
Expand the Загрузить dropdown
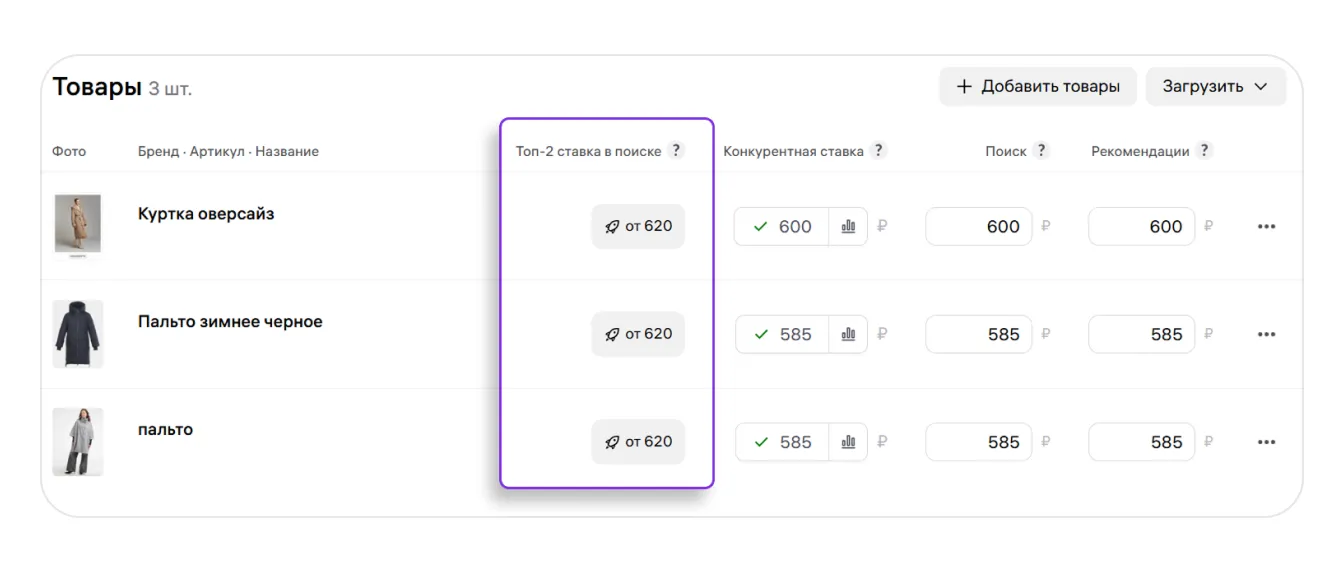pyautogui.click(x=1215, y=87)
